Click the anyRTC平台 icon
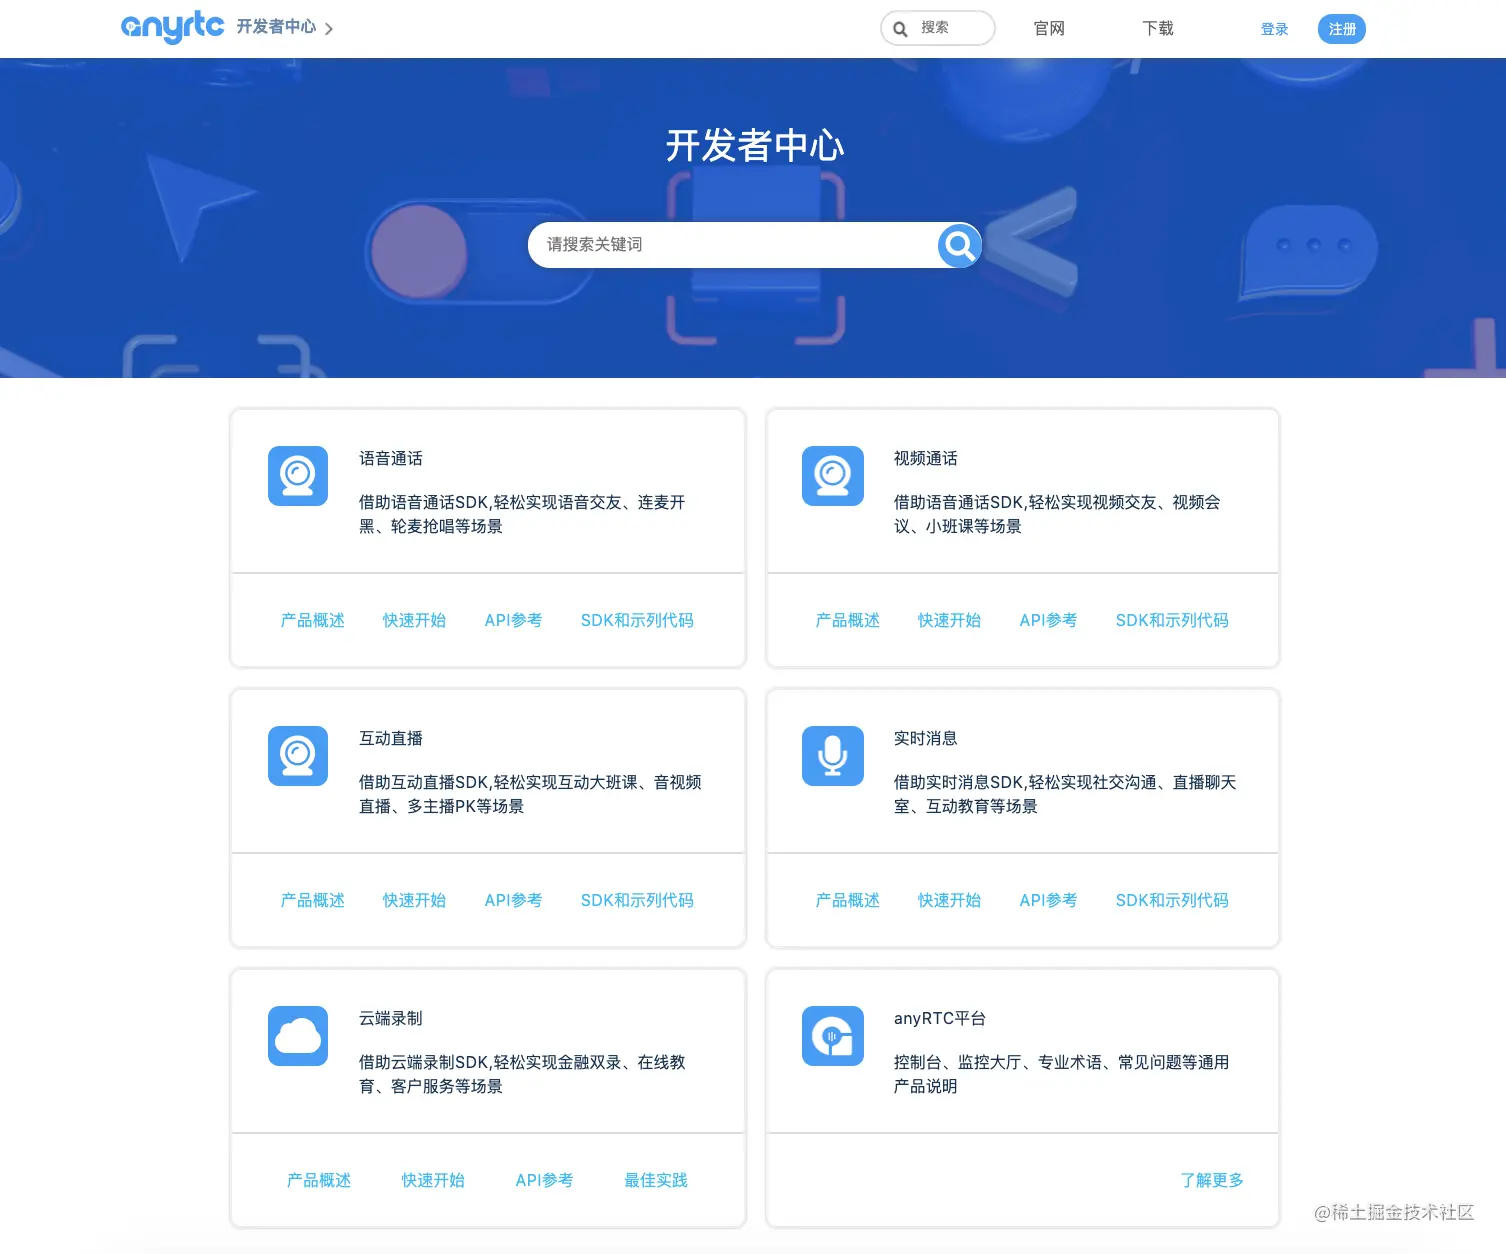 pos(833,1036)
